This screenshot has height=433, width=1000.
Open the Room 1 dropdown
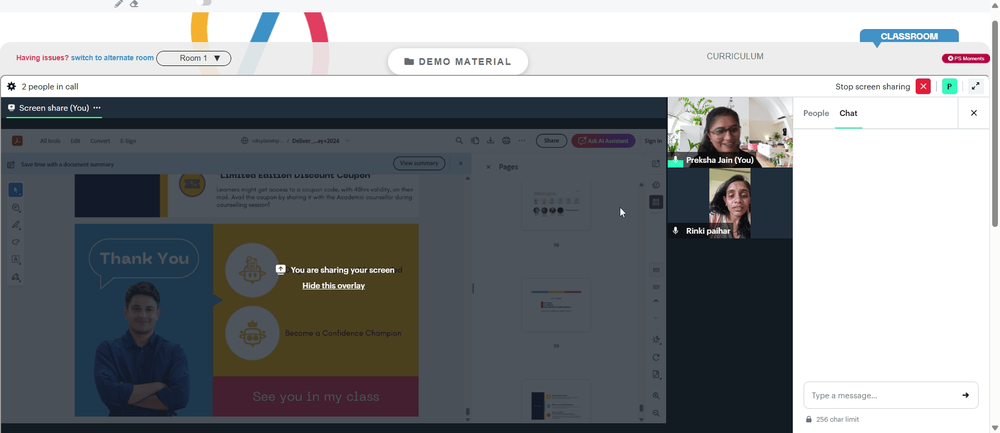194,58
